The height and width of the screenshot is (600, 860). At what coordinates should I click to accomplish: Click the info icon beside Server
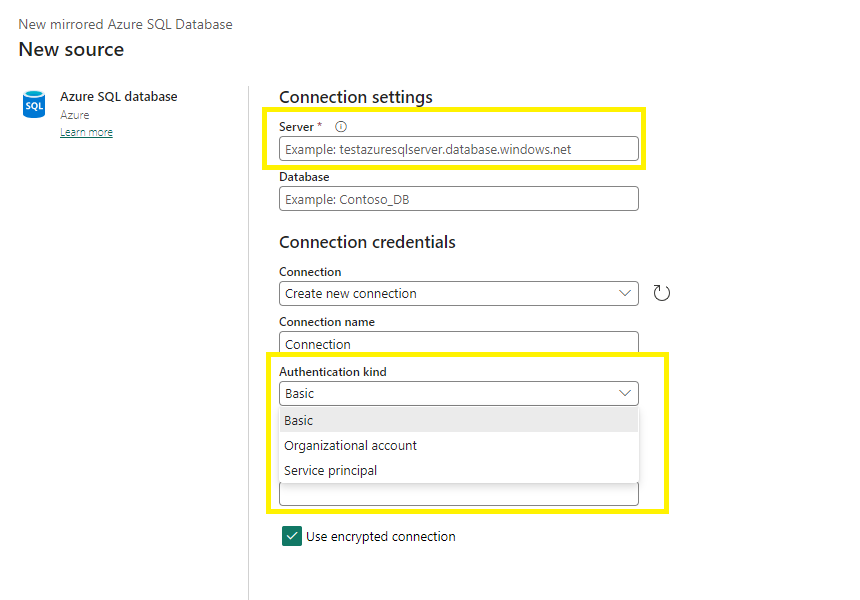(341, 127)
